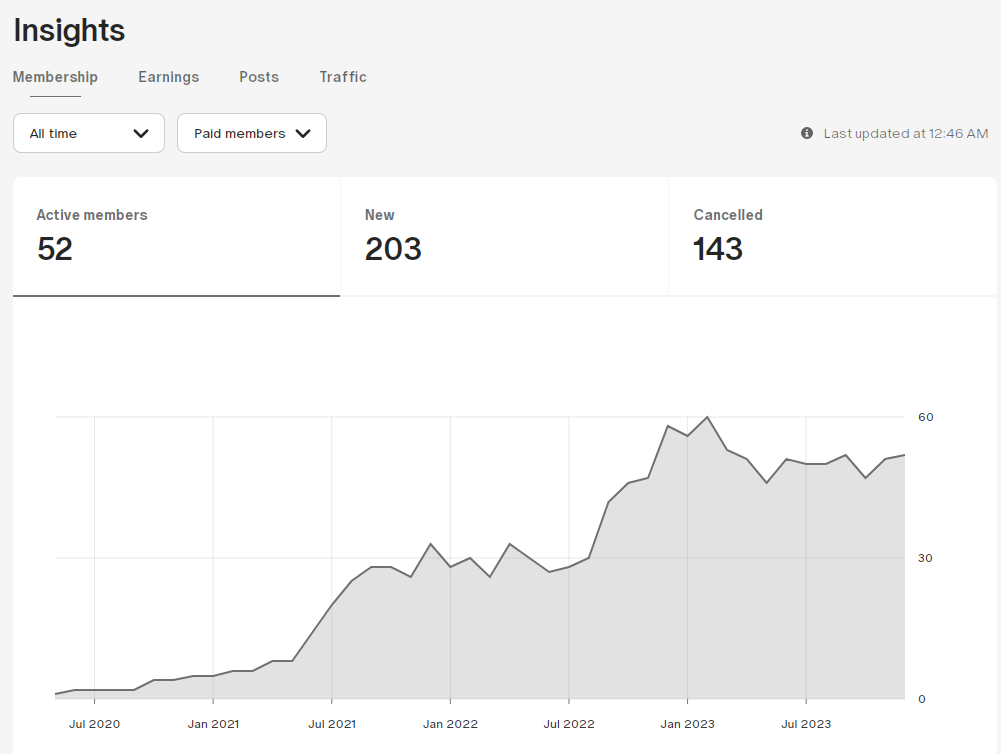1001x754 pixels.
Task: Open the Paid members filter dropdown
Action: coord(252,133)
